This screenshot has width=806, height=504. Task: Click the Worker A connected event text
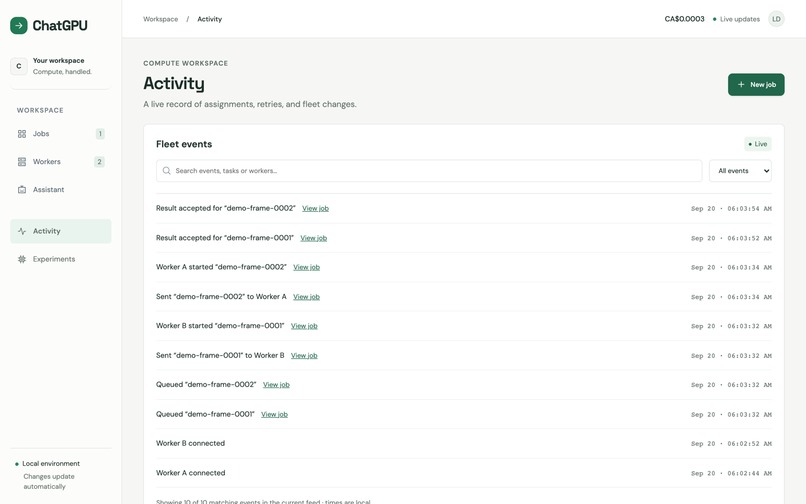[x=190, y=473]
